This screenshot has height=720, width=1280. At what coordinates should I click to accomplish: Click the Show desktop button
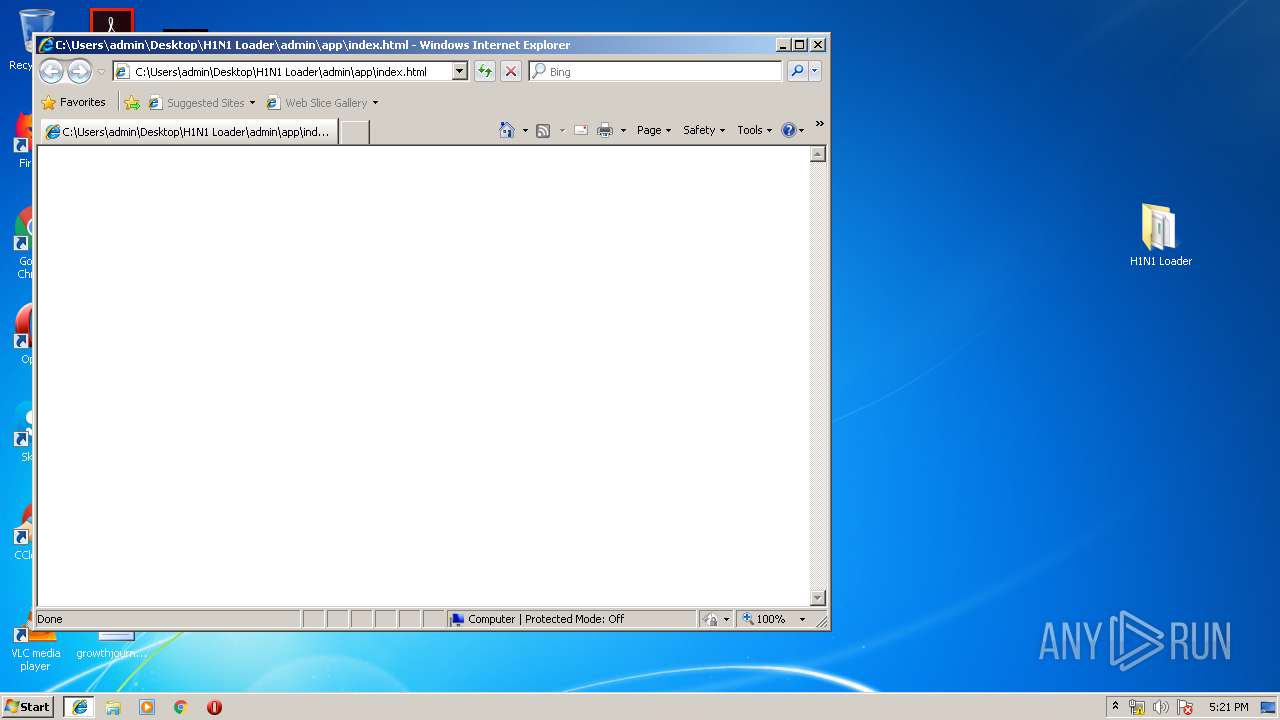coord(1268,707)
